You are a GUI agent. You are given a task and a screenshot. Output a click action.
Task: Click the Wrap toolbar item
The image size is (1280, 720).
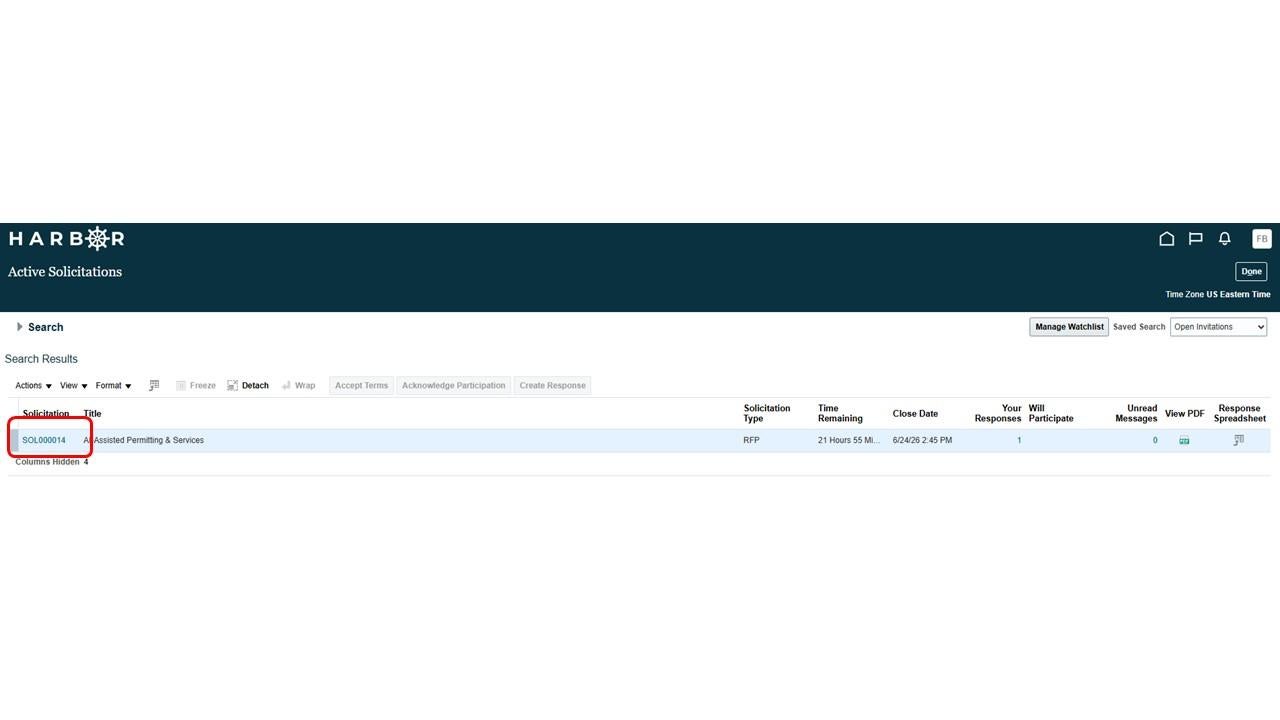pos(298,385)
